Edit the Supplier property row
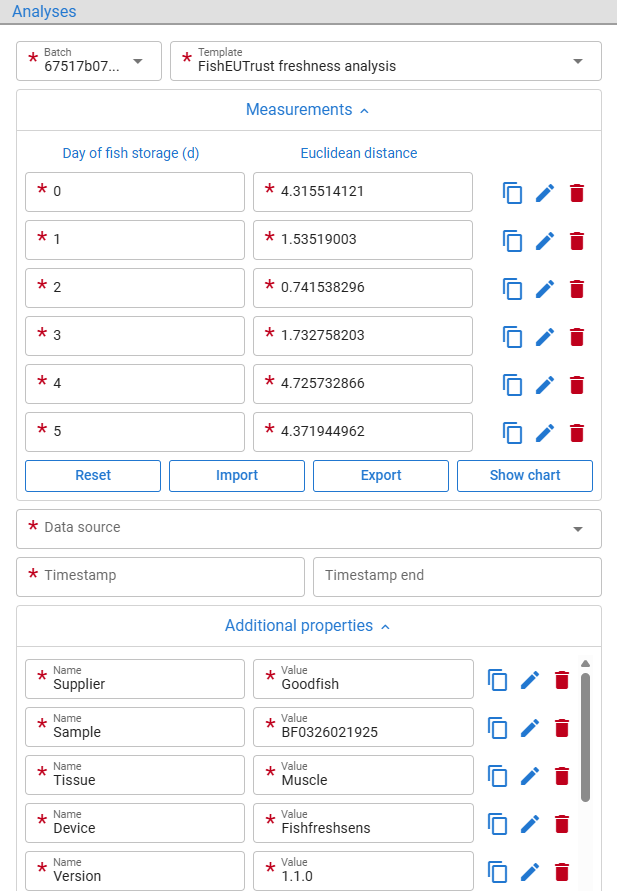 pyautogui.click(x=530, y=680)
